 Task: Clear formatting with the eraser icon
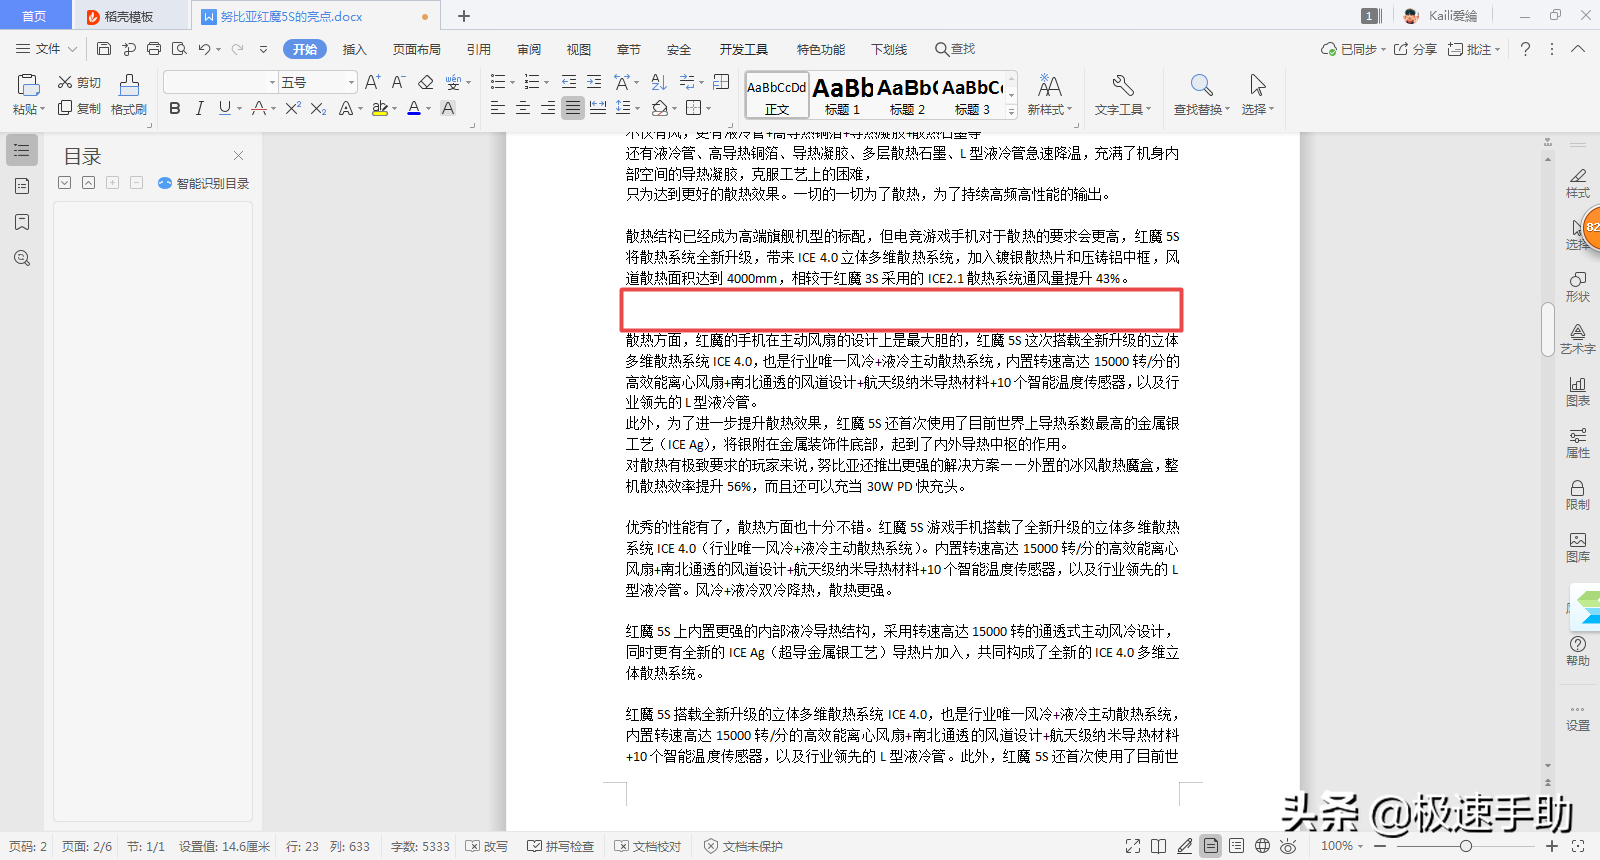[426, 82]
